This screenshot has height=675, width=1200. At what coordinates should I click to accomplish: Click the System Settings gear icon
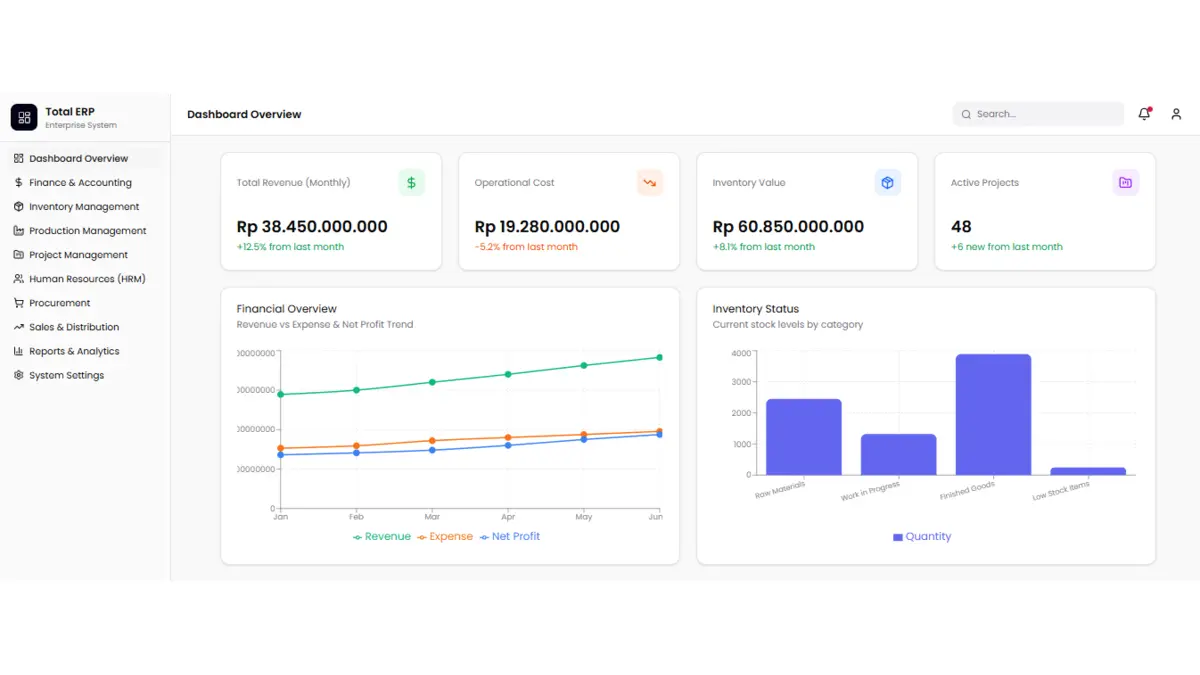[x=19, y=375]
